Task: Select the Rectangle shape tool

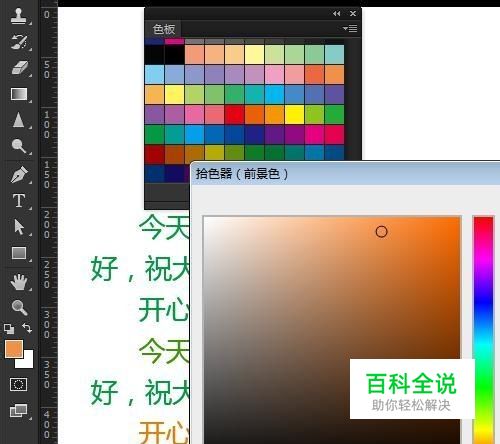Action: coord(19,253)
